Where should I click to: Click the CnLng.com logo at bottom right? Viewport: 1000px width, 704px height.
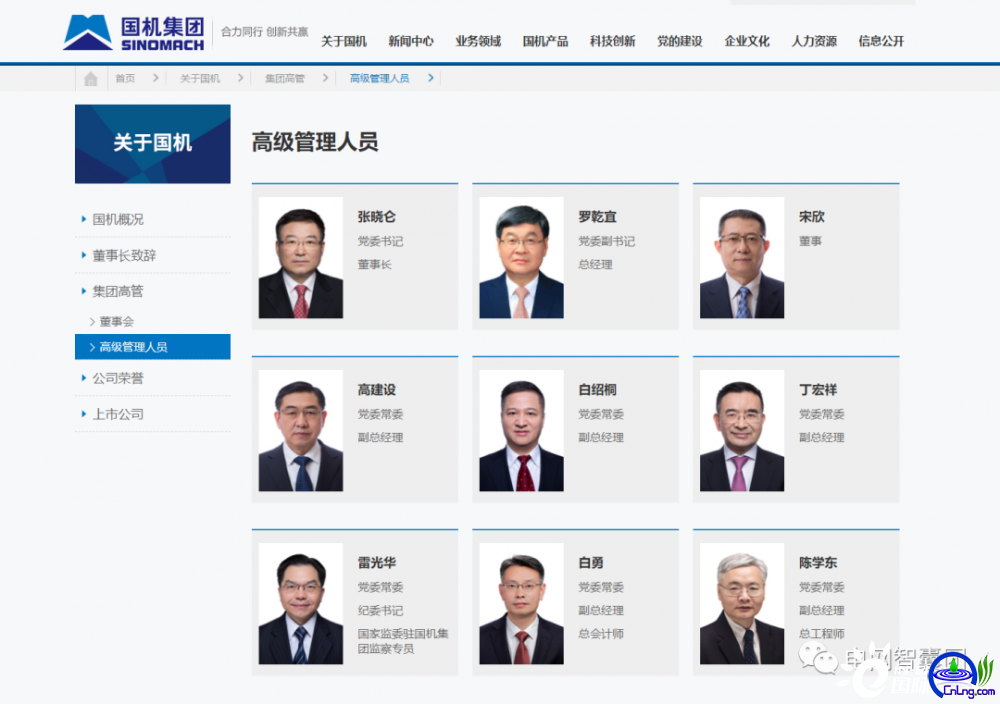click(961, 675)
